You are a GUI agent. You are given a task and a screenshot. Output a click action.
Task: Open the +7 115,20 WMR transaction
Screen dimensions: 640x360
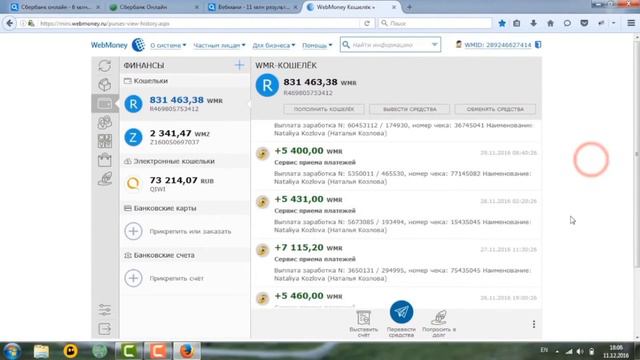pyautogui.click(x=396, y=263)
